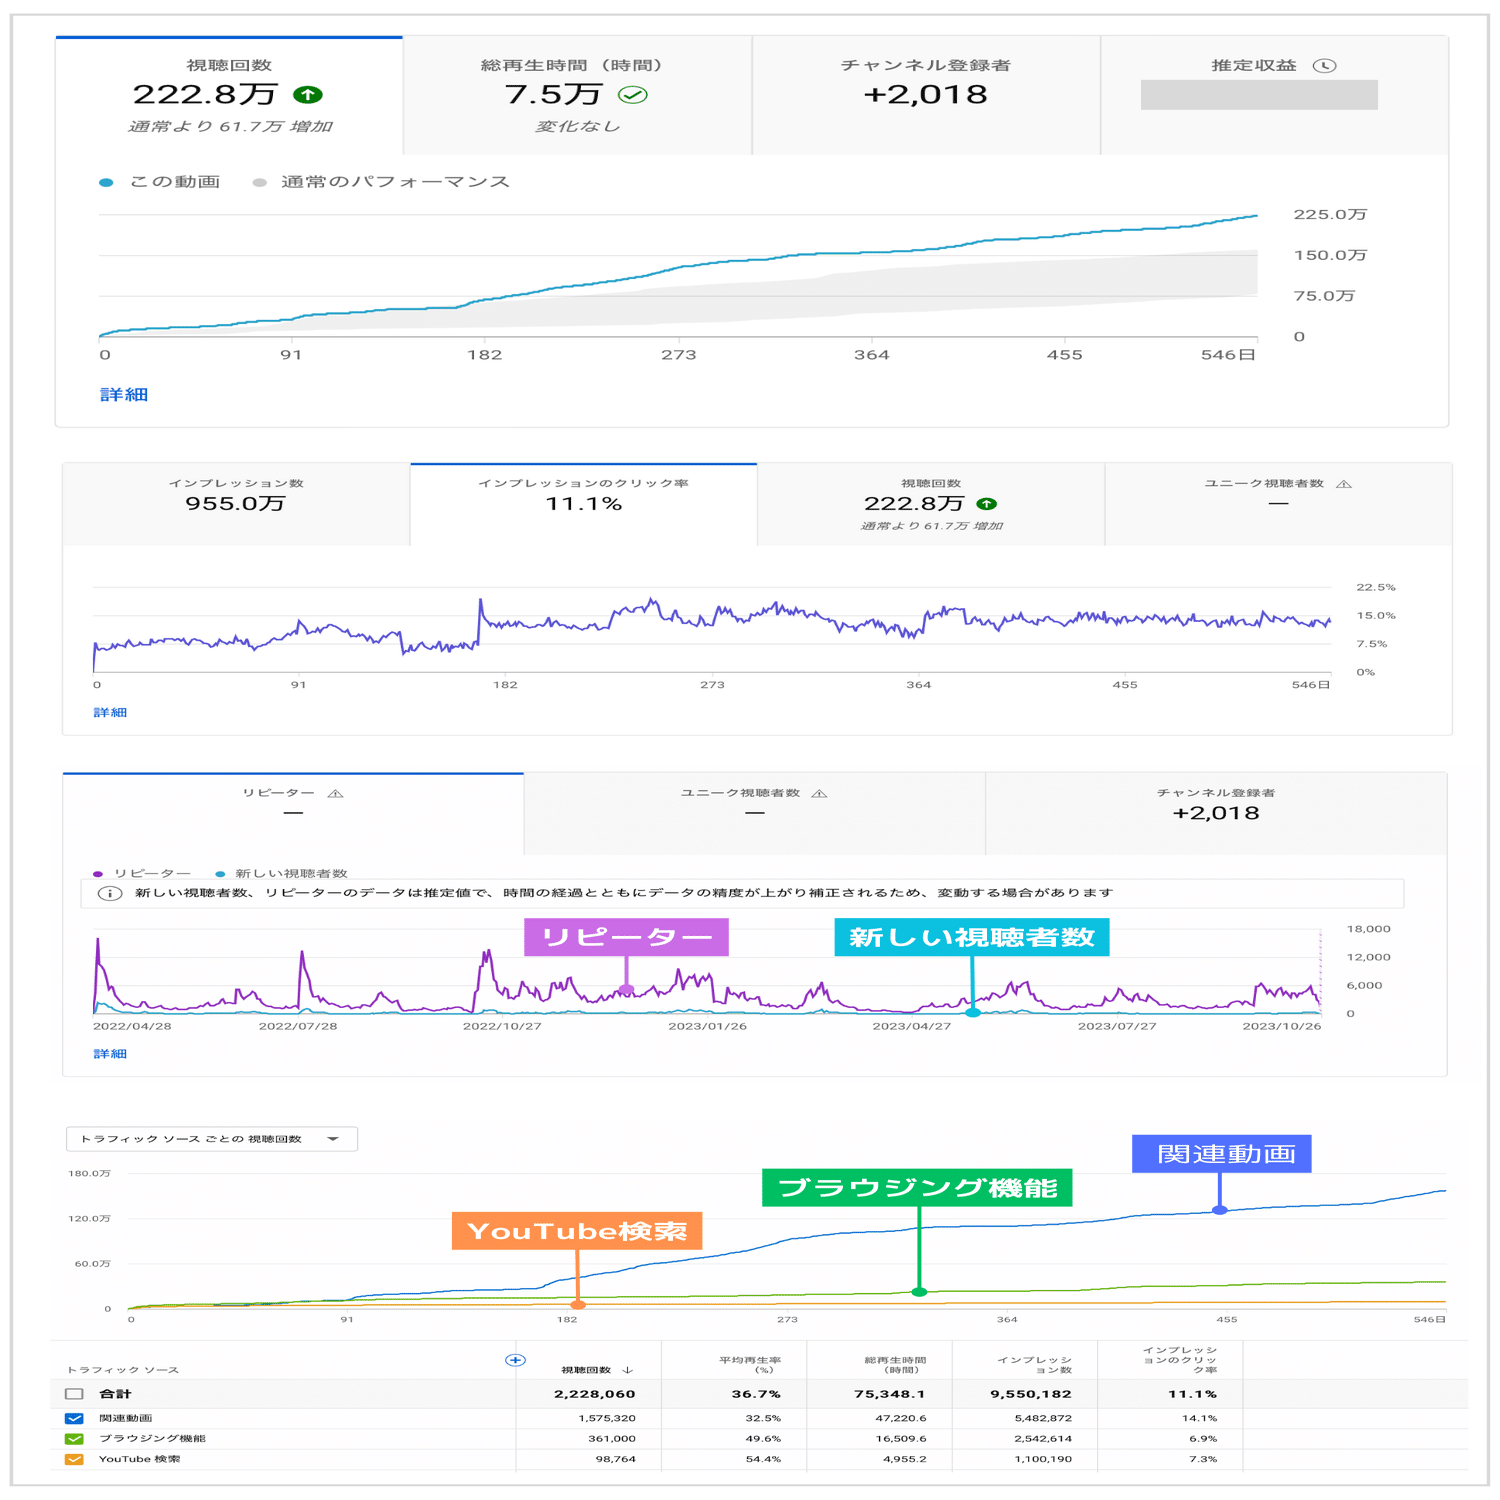Click the blue plus icon in the table header

(x=516, y=1360)
